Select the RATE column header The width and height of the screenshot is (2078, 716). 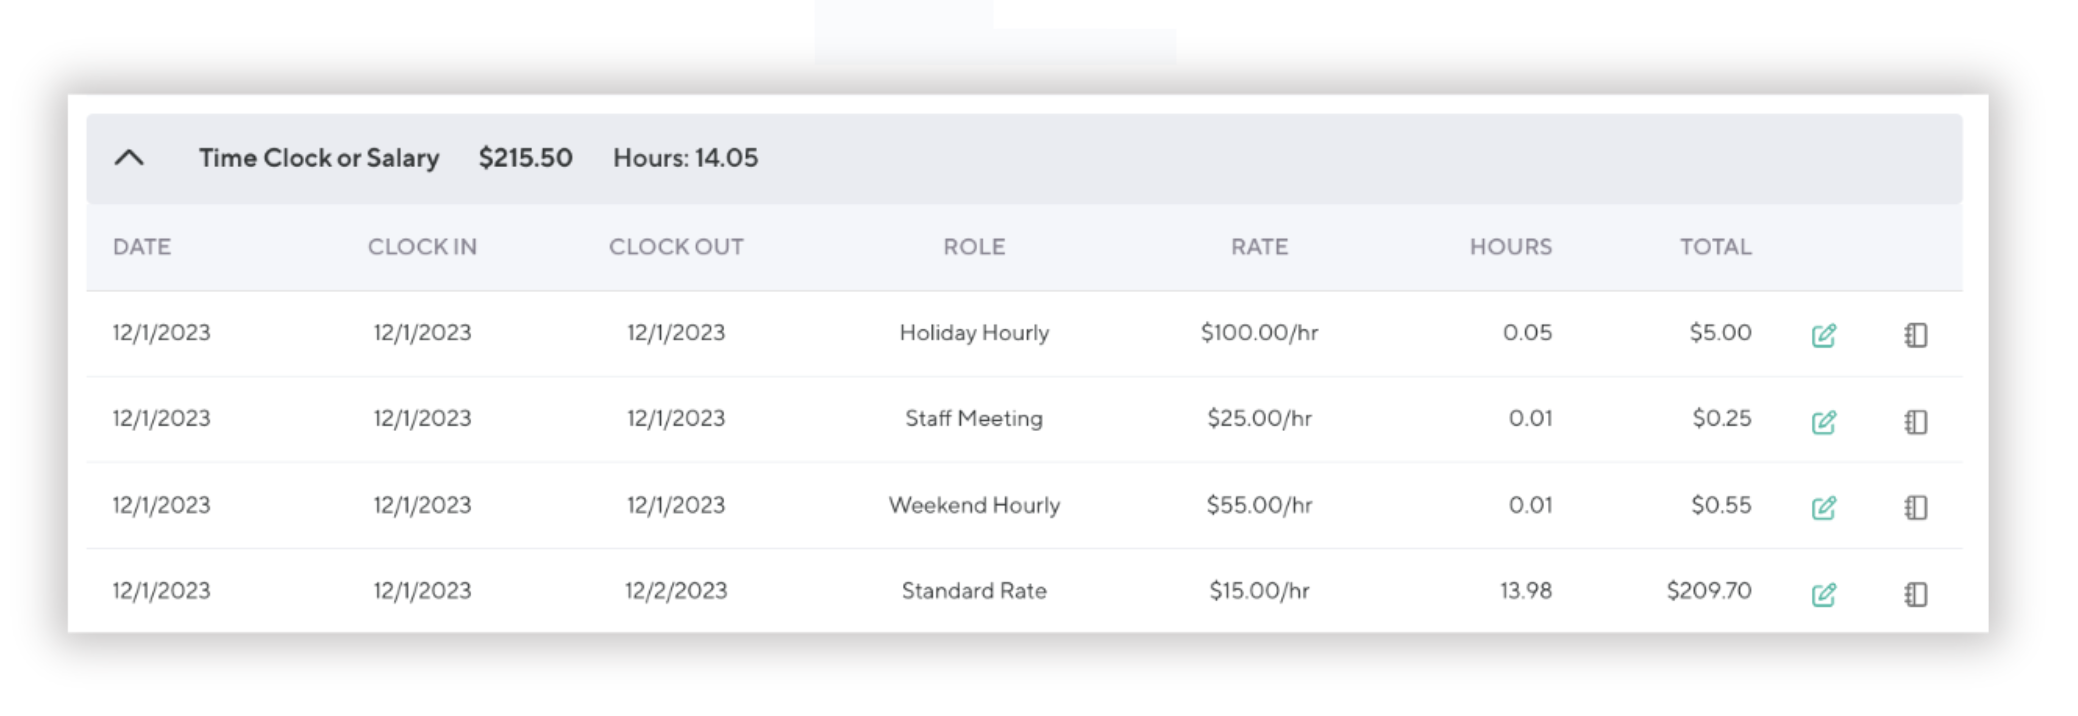pyautogui.click(x=1259, y=247)
